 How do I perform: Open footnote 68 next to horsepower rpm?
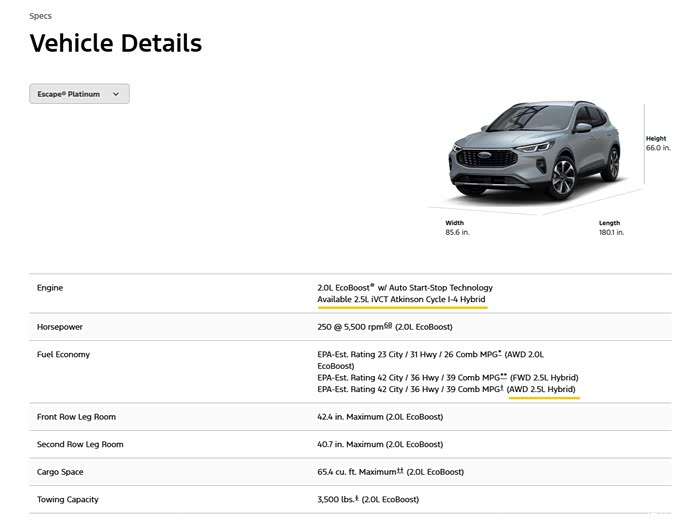[388, 325]
